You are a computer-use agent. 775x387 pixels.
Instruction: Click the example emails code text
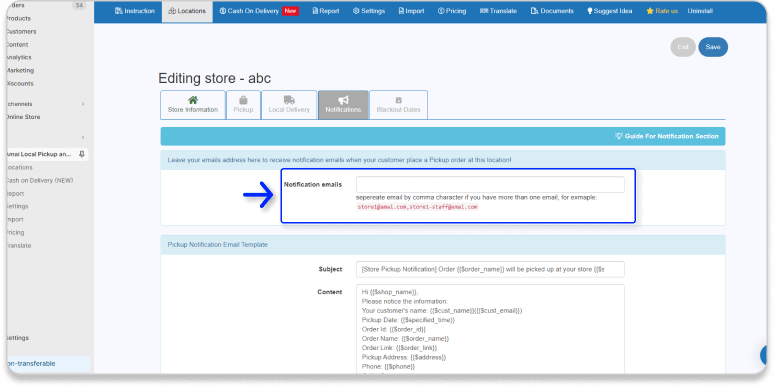(417, 207)
